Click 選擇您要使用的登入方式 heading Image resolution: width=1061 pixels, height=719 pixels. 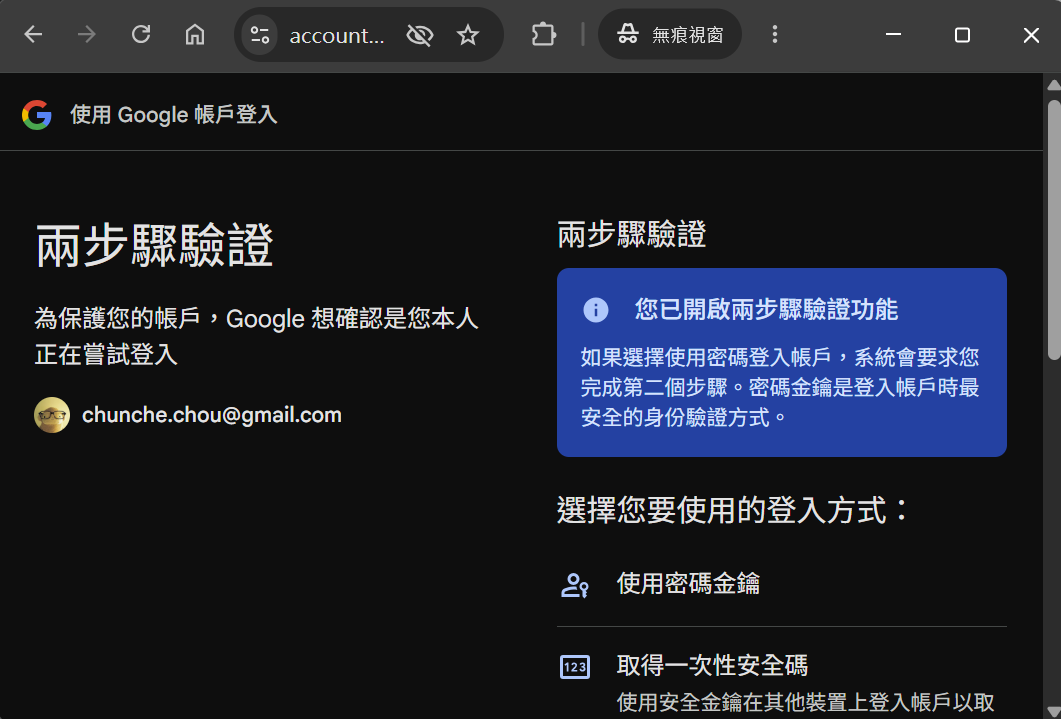733,510
